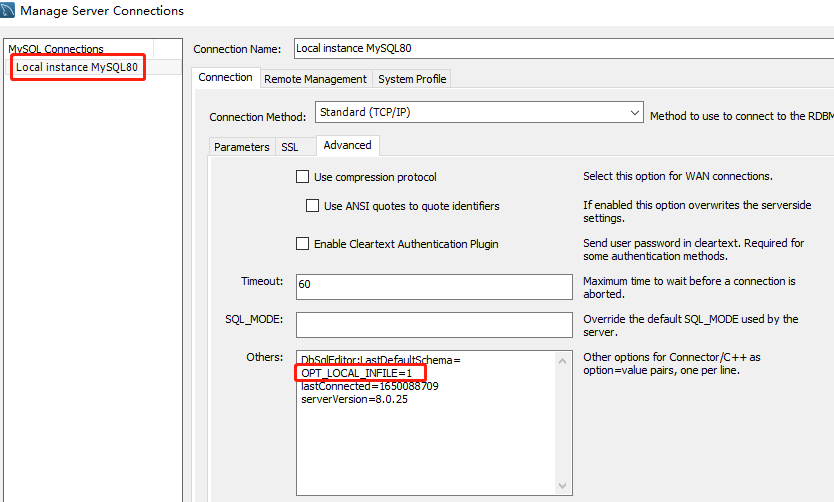This screenshot has height=502, width=834.
Task: Click 'Maximum time to wait' description text
Action: 689,287
